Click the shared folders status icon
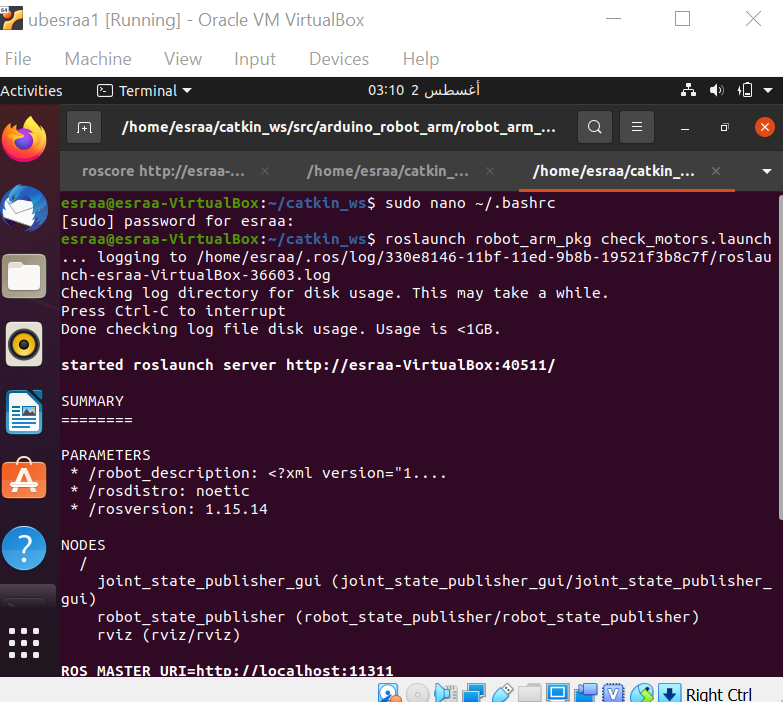The width and height of the screenshot is (783, 702). pos(529,694)
